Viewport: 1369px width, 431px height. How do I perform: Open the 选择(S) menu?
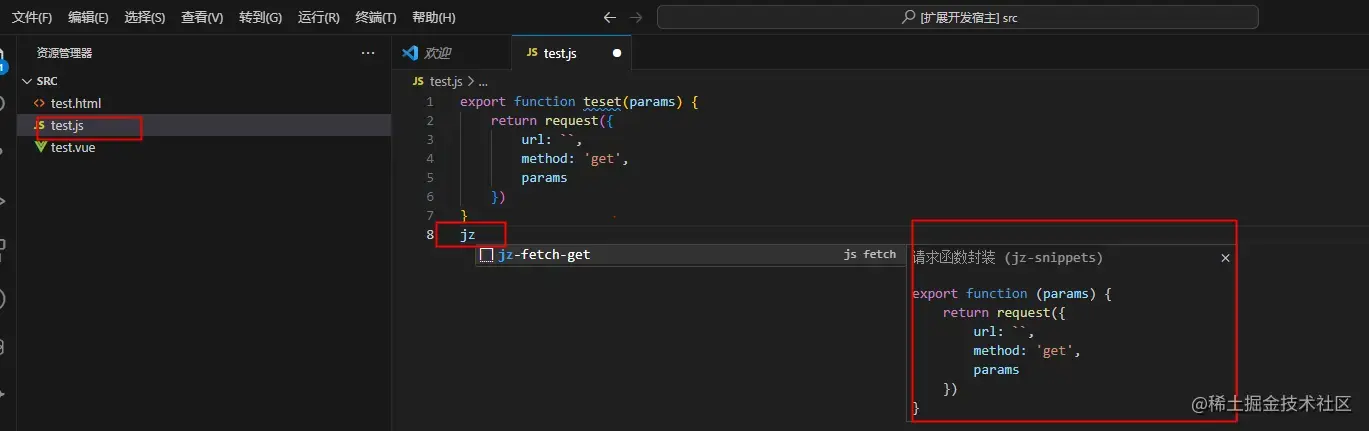point(145,18)
